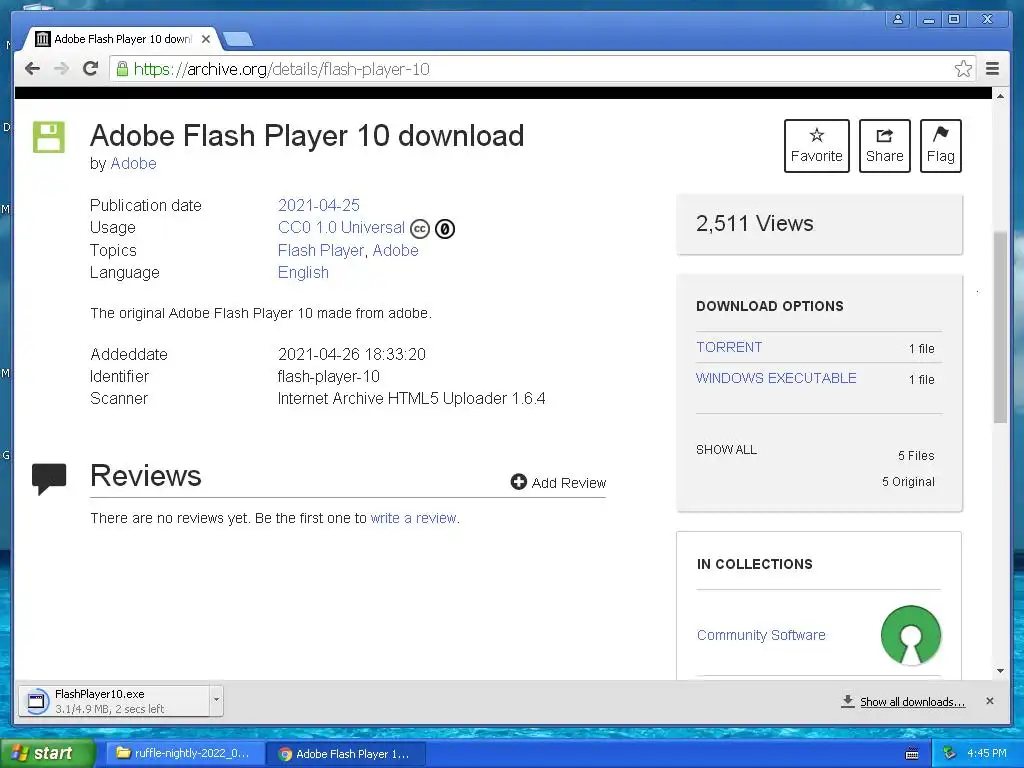Click the Add Review plus icon
Screen dimensions: 1024x768
coord(519,482)
